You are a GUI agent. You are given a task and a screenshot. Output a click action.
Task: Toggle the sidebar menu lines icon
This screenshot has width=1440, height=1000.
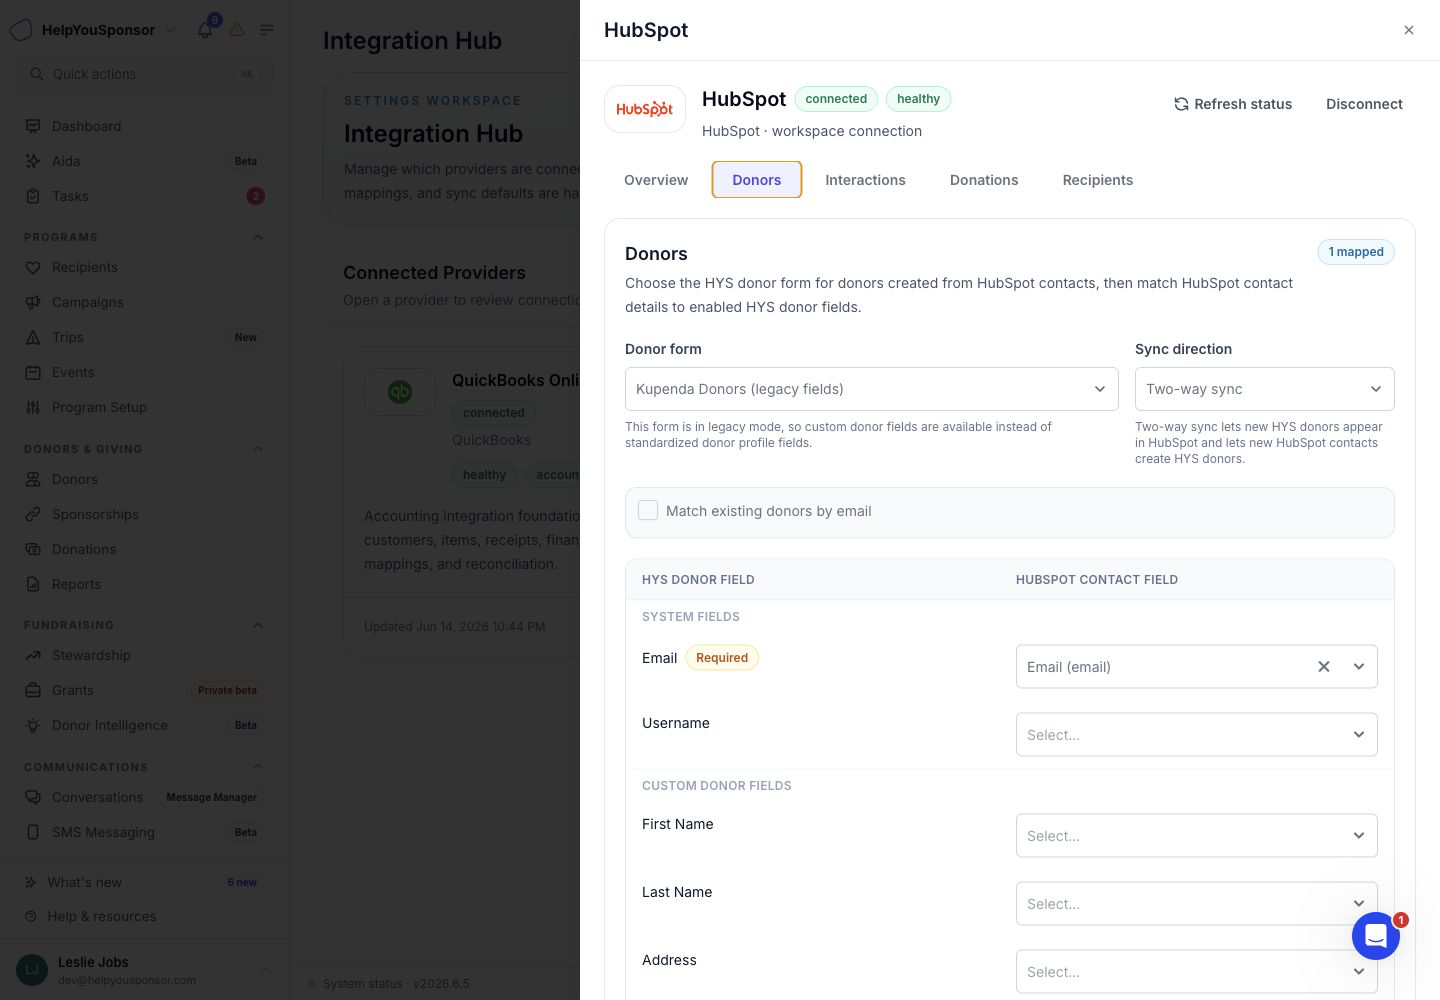pos(267,30)
